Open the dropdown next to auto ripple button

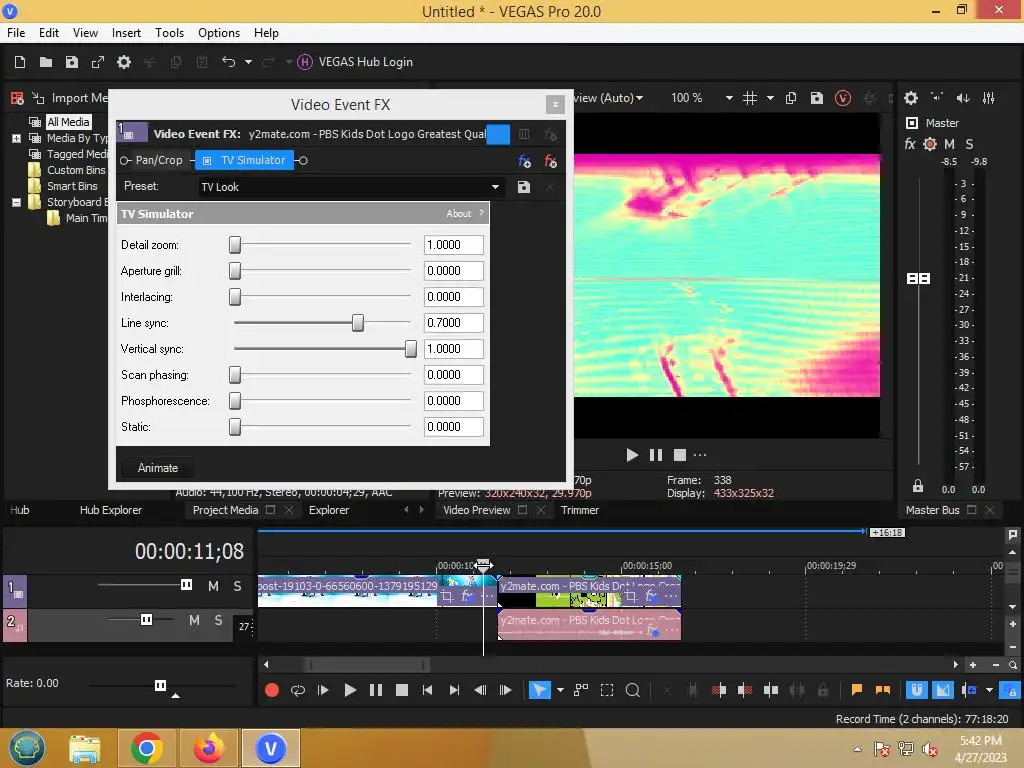[989, 690]
